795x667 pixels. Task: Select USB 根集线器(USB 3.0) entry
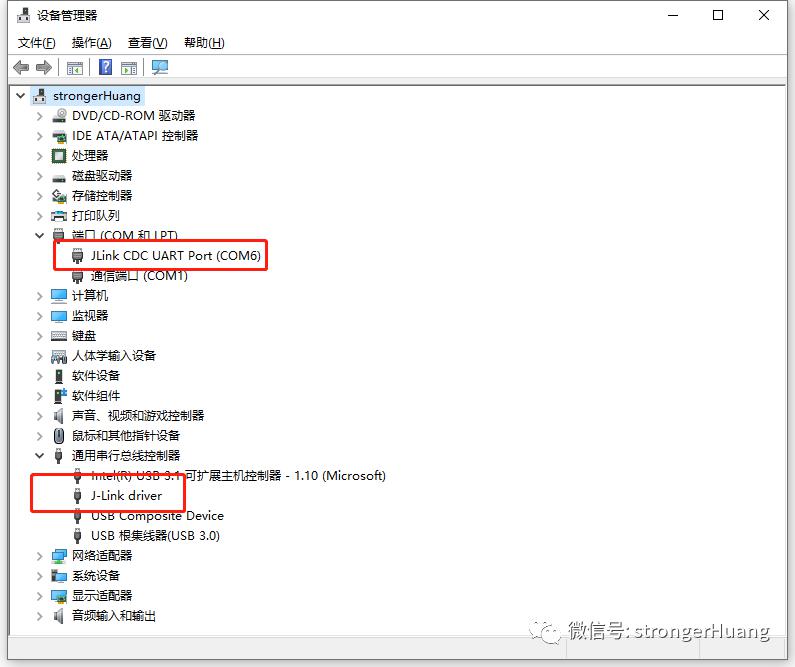point(155,536)
